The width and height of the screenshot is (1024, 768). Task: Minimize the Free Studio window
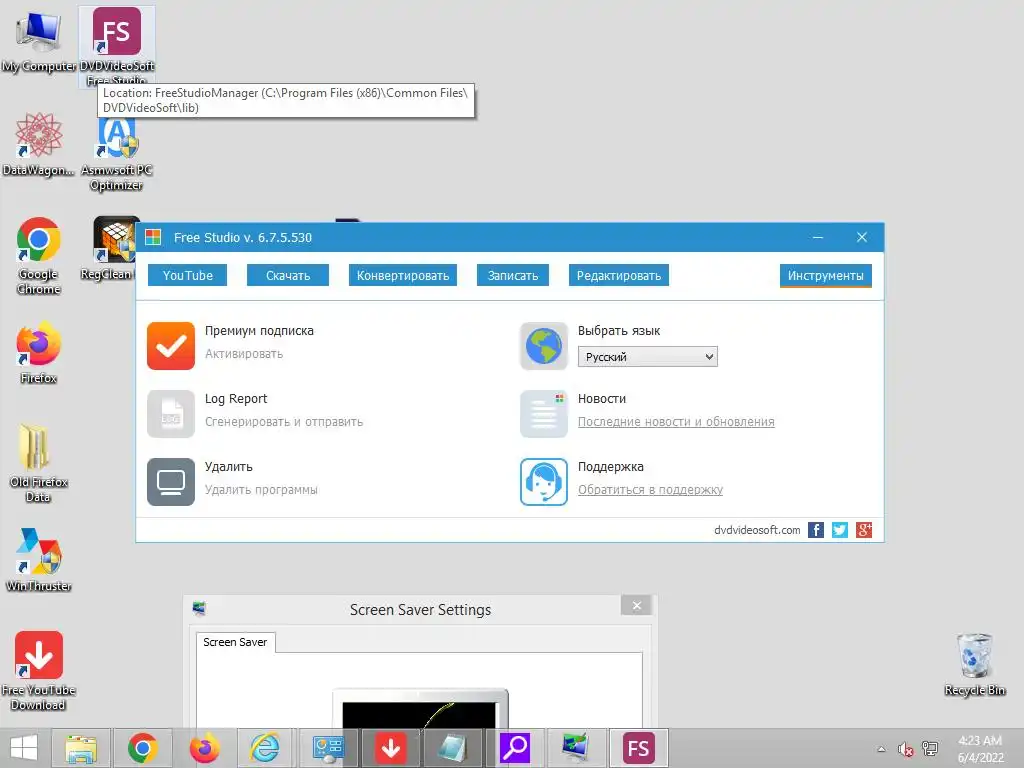pyautogui.click(x=818, y=237)
